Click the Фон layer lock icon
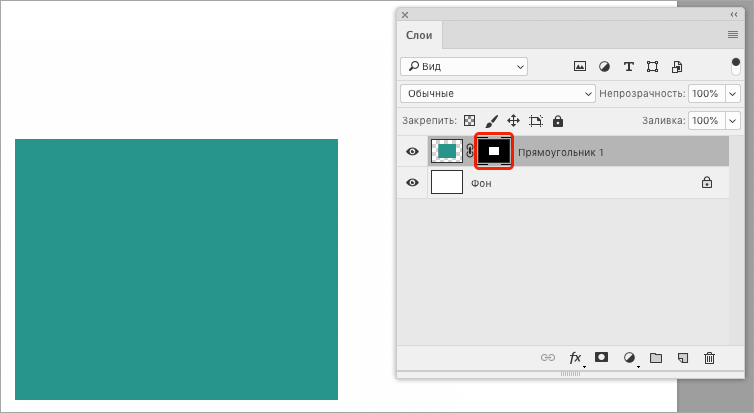The image size is (754, 413). coord(707,182)
